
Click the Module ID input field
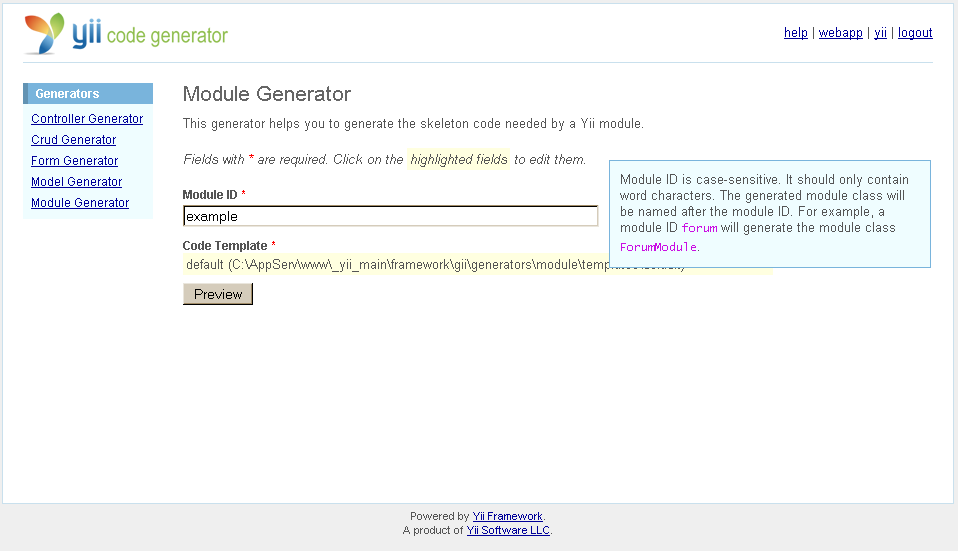390,216
